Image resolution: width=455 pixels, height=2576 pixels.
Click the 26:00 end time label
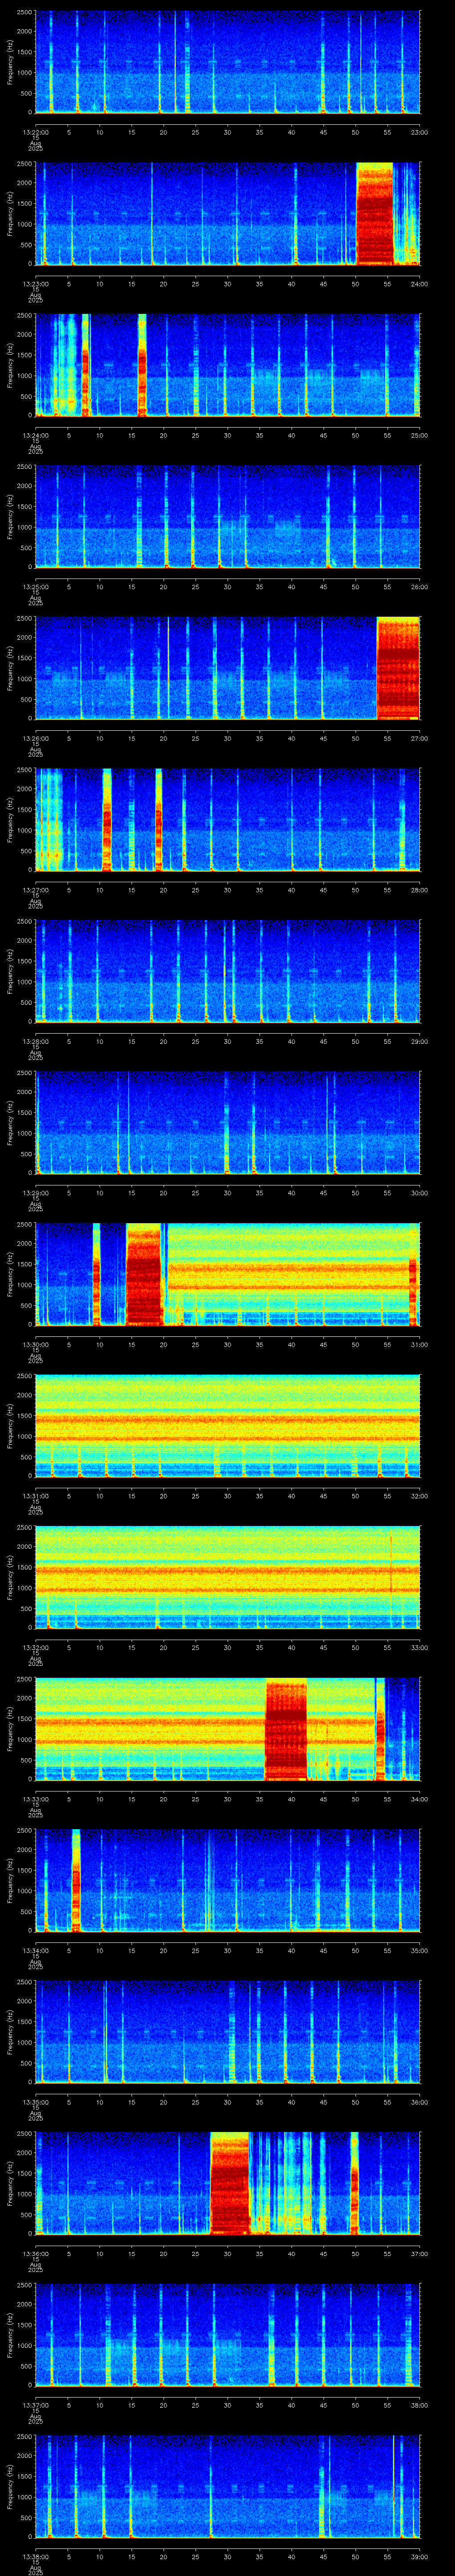point(419,587)
